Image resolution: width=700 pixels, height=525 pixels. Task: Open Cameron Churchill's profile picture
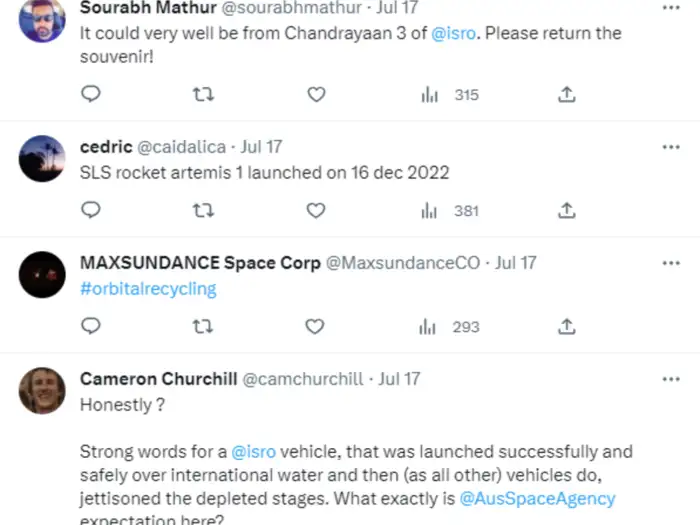(x=42, y=390)
